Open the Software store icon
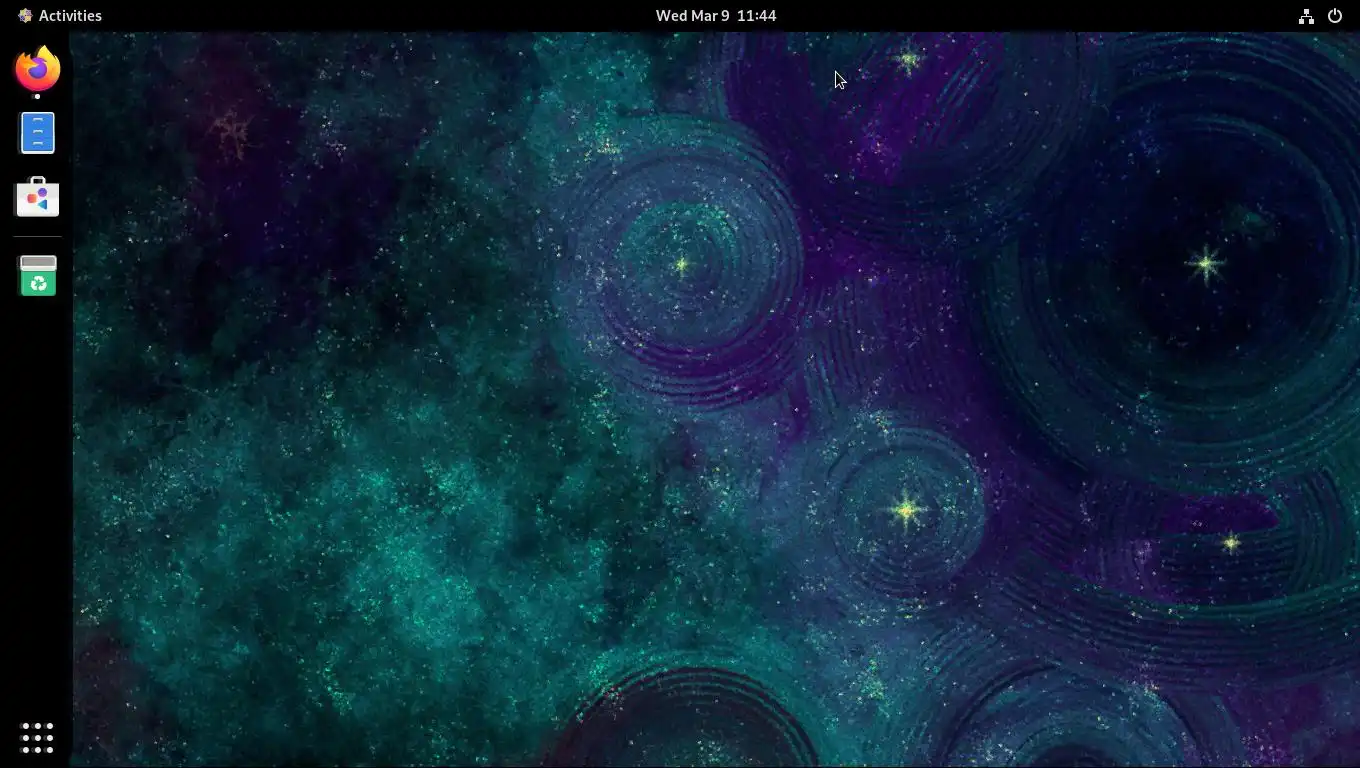Viewport: 1360px width, 768px height. (x=38, y=197)
